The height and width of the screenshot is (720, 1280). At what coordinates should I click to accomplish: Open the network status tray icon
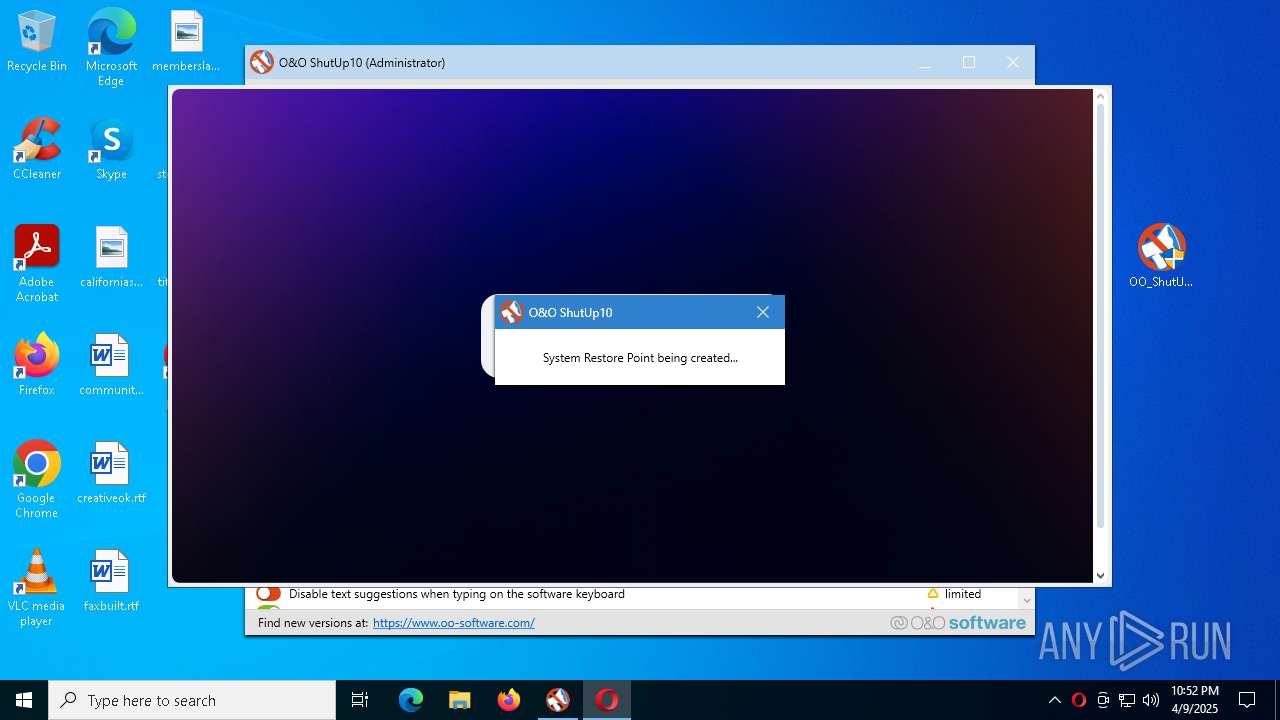pos(1127,700)
